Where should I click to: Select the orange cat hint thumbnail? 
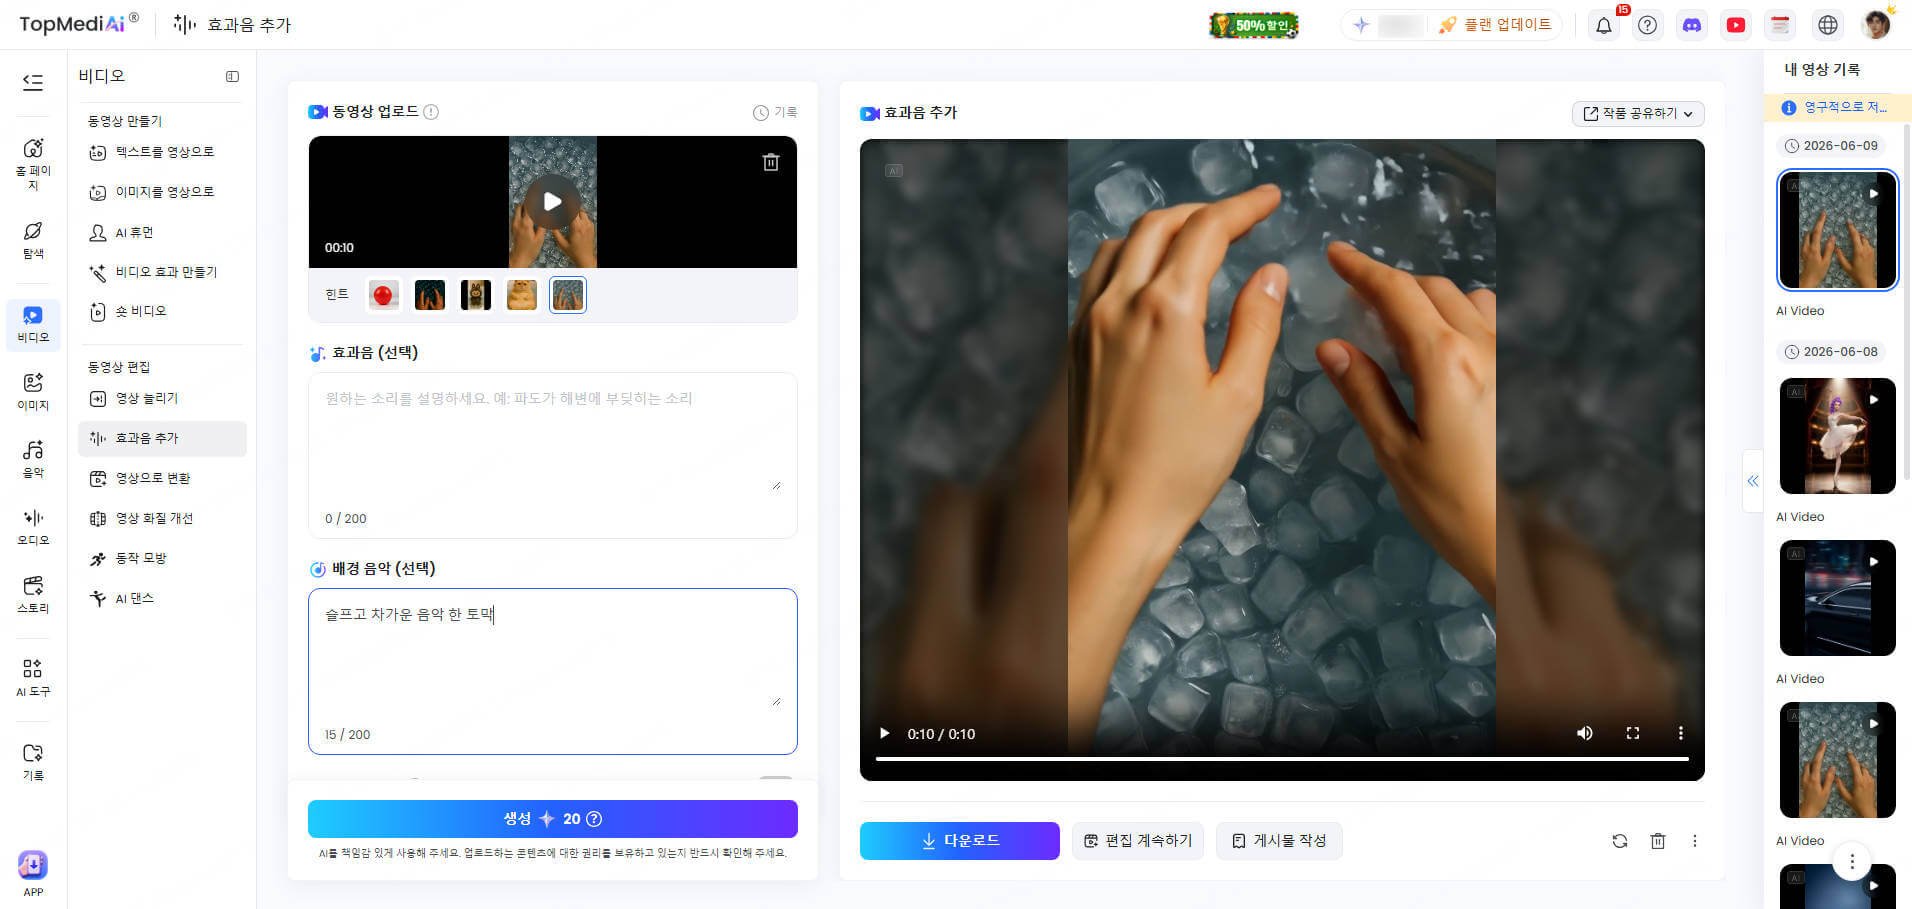point(522,295)
